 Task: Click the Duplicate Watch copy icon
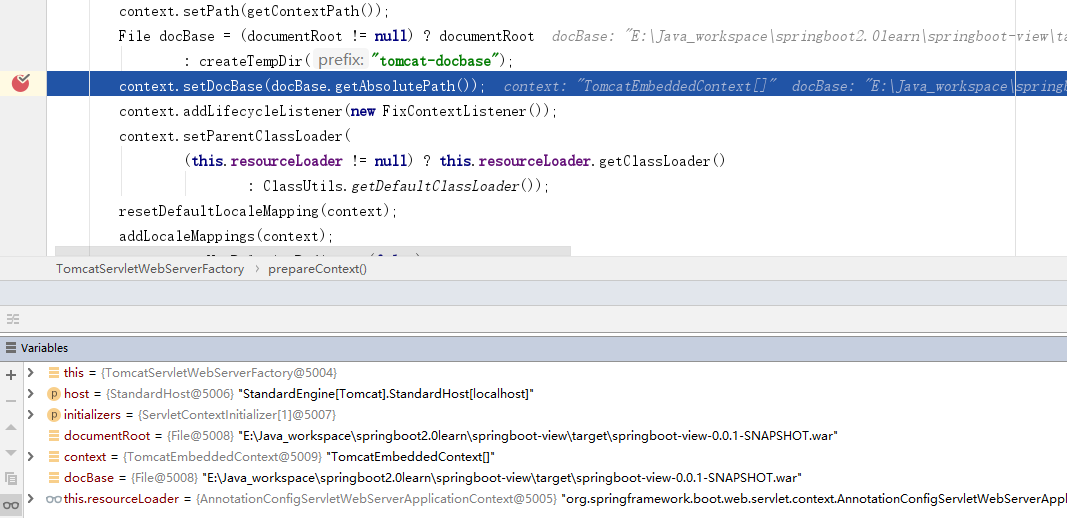[x=11, y=478]
